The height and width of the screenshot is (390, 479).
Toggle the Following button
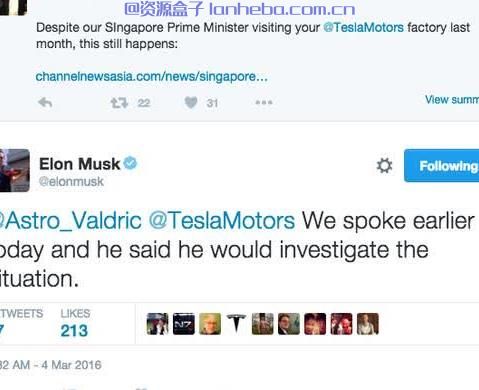(442, 166)
